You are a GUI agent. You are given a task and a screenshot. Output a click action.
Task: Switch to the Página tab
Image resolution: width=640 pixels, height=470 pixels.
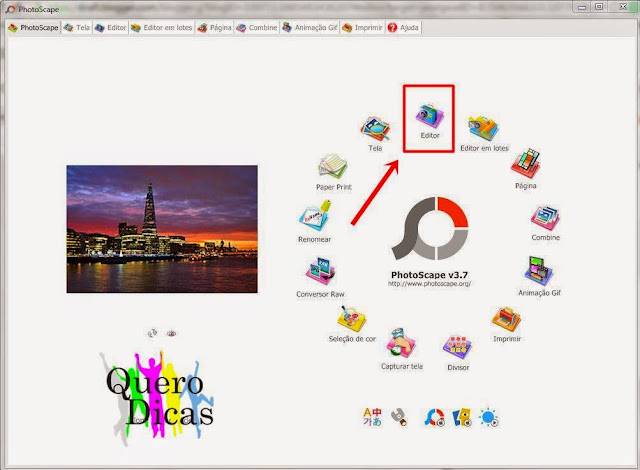pyautogui.click(x=214, y=28)
